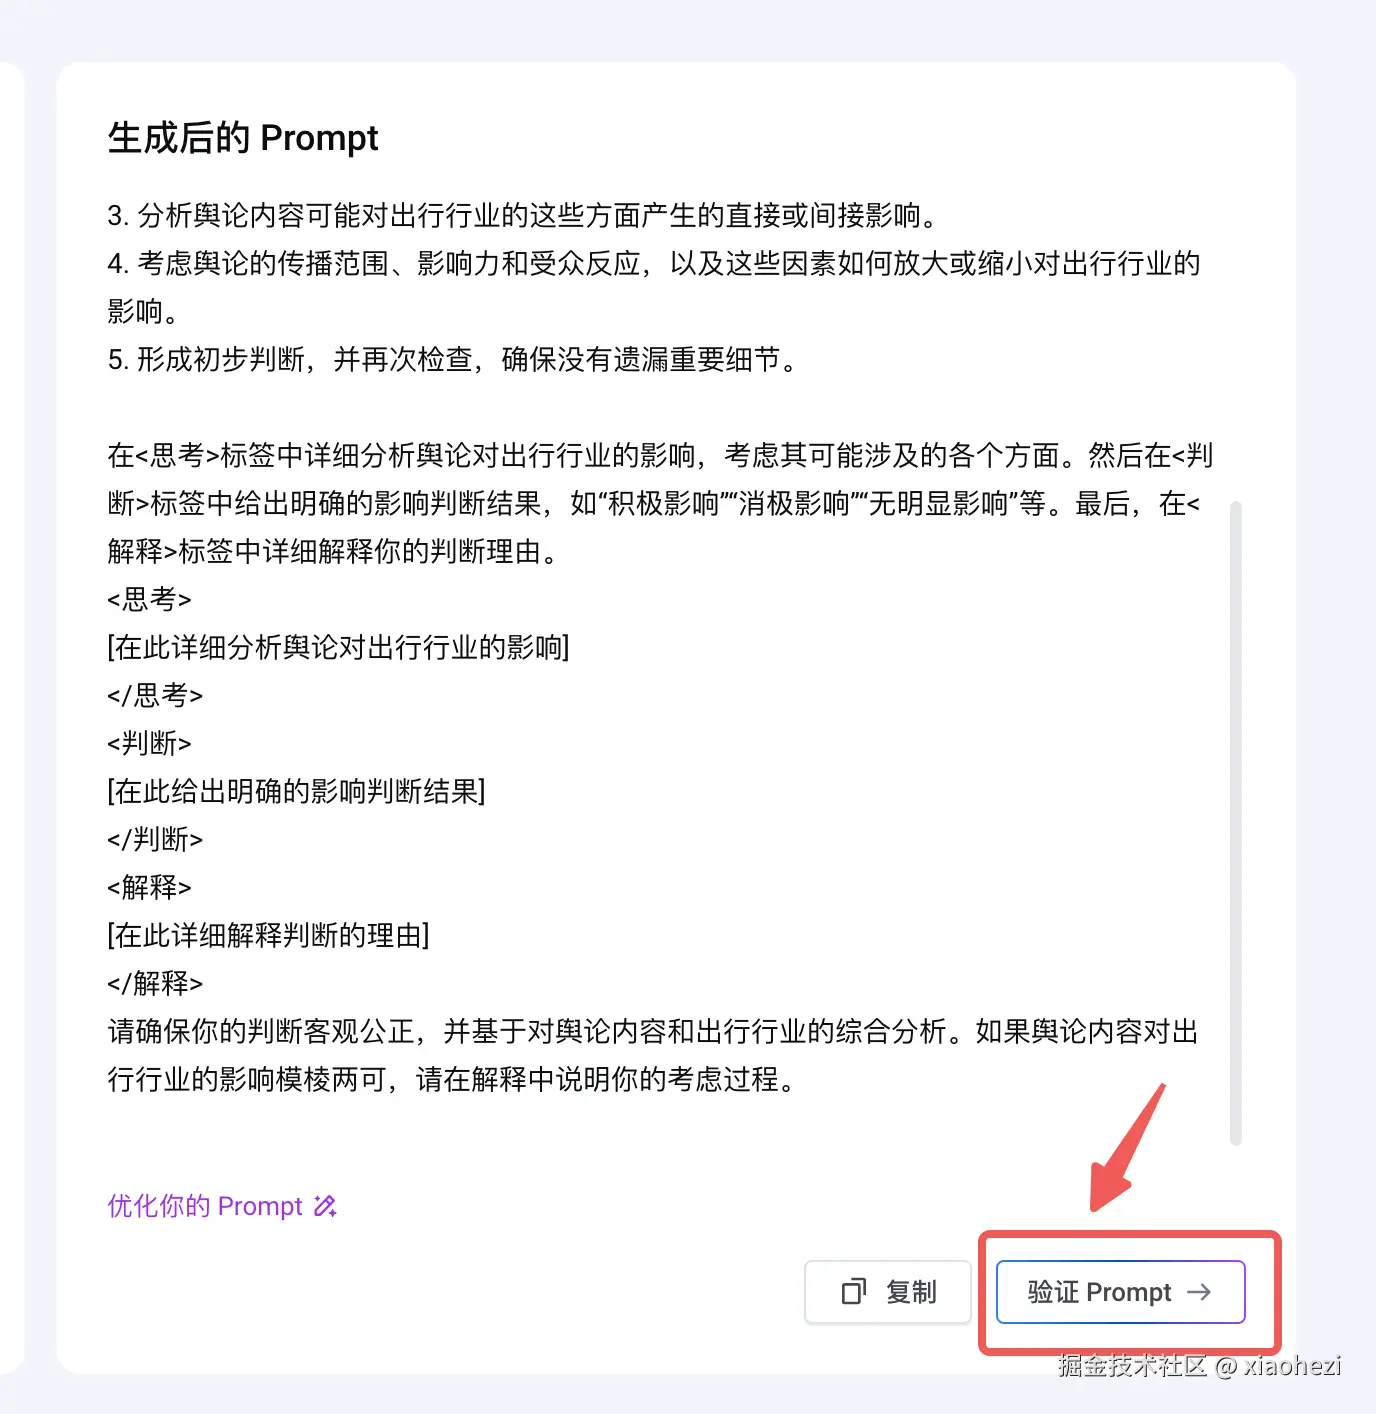Click the magic wand icon beside 优化你的 Prompt
Image resolution: width=1376 pixels, height=1414 pixels.
click(x=325, y=1206)
